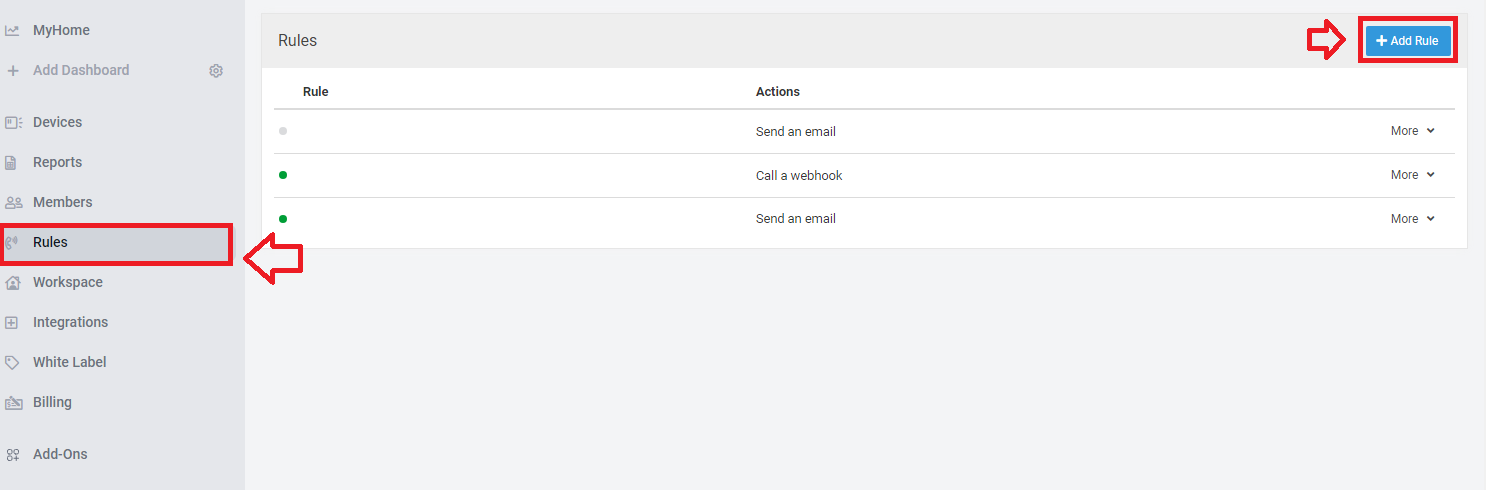The image size is (1486, 490).
Task: Click the Members people icon
Action: 13,203
